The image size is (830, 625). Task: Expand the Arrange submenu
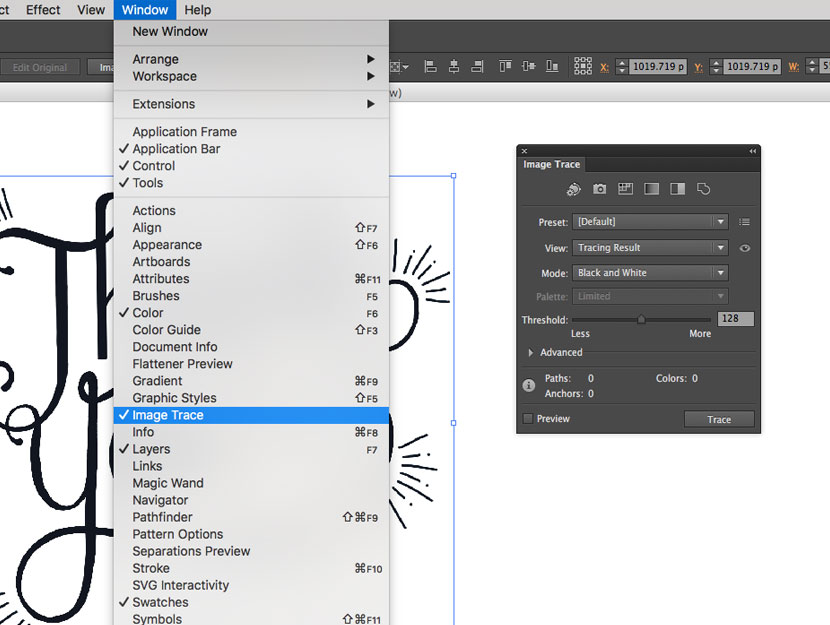coord(251,59)
